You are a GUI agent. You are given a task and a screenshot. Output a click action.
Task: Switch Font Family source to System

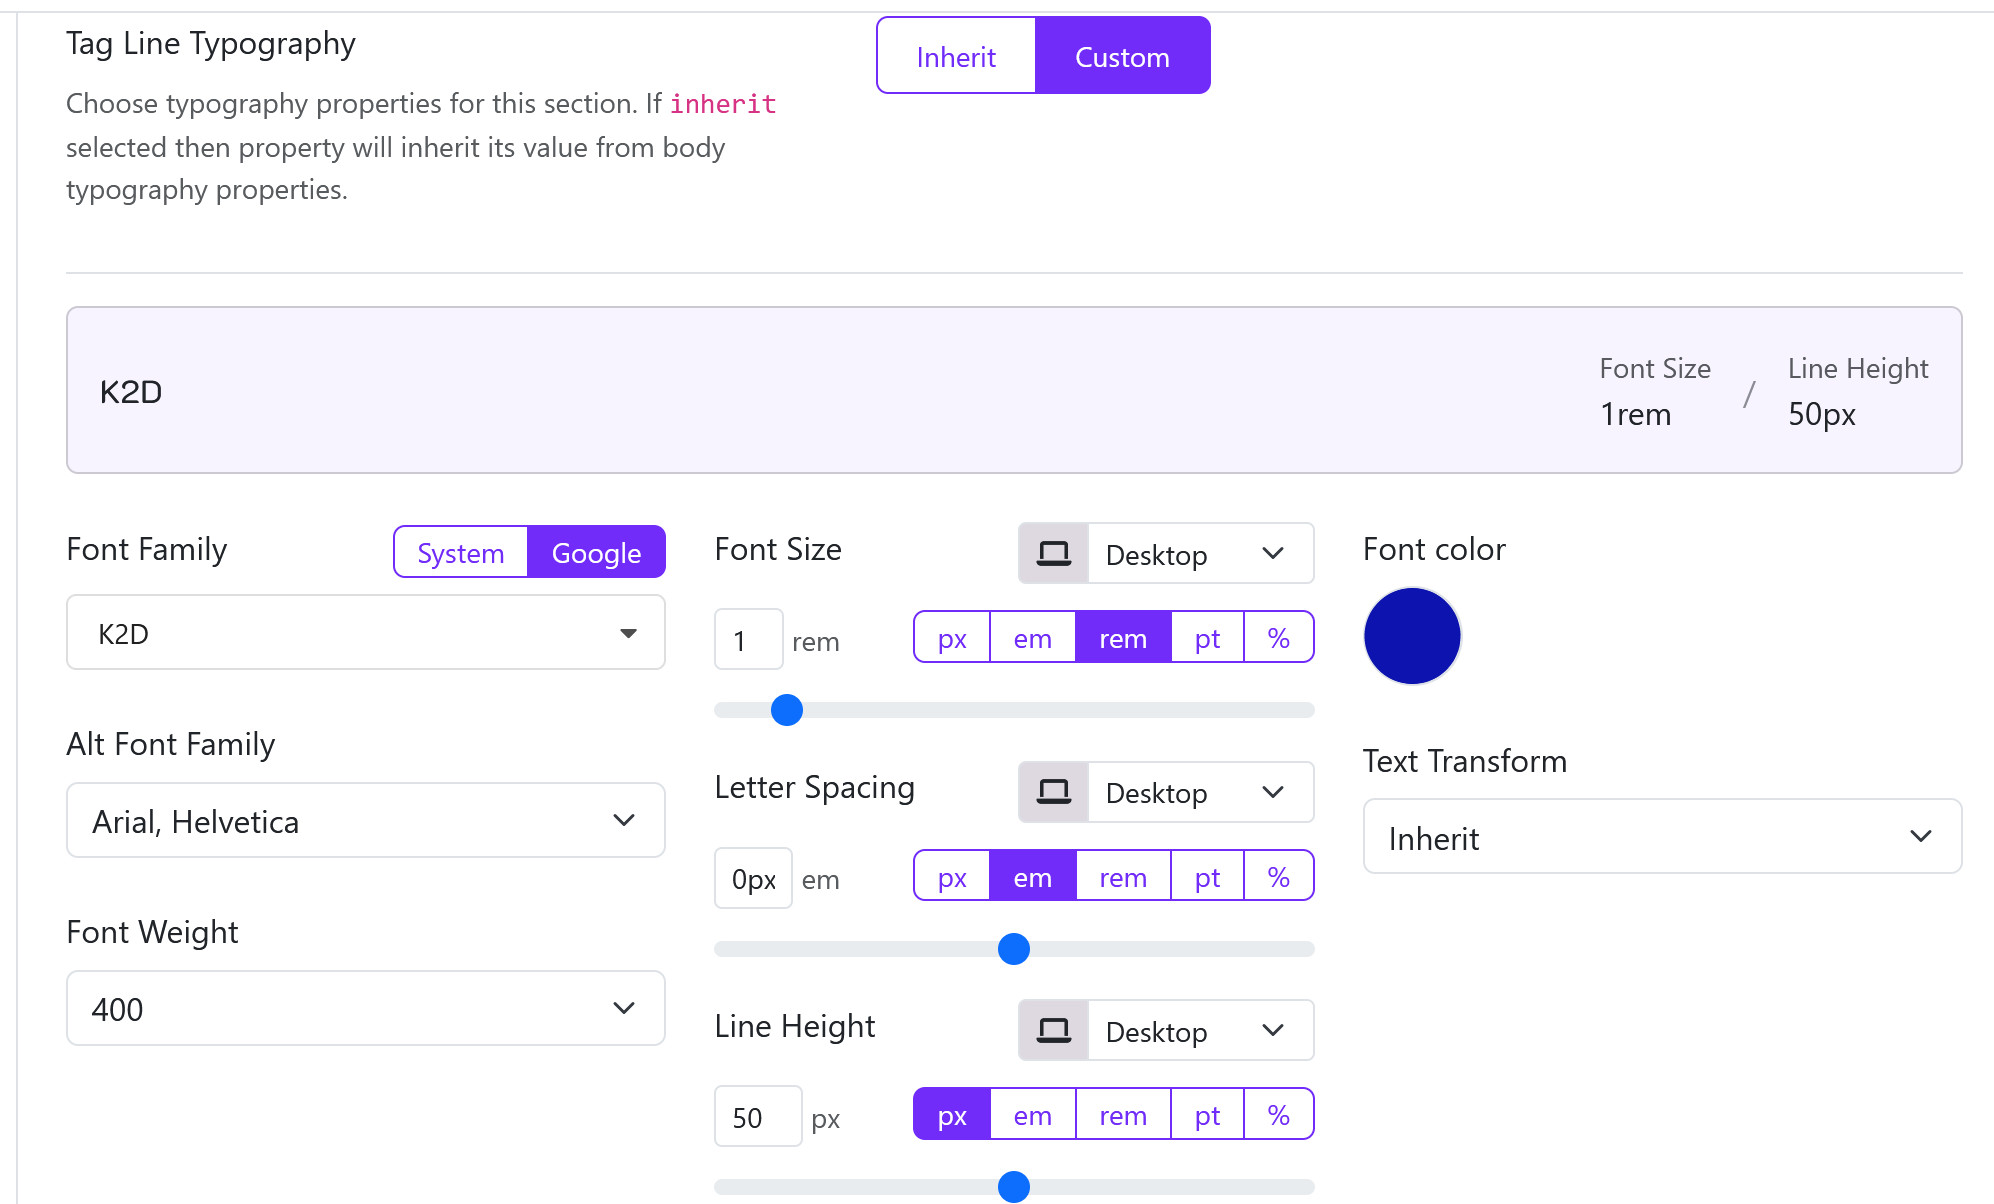[x=460, y=552]
